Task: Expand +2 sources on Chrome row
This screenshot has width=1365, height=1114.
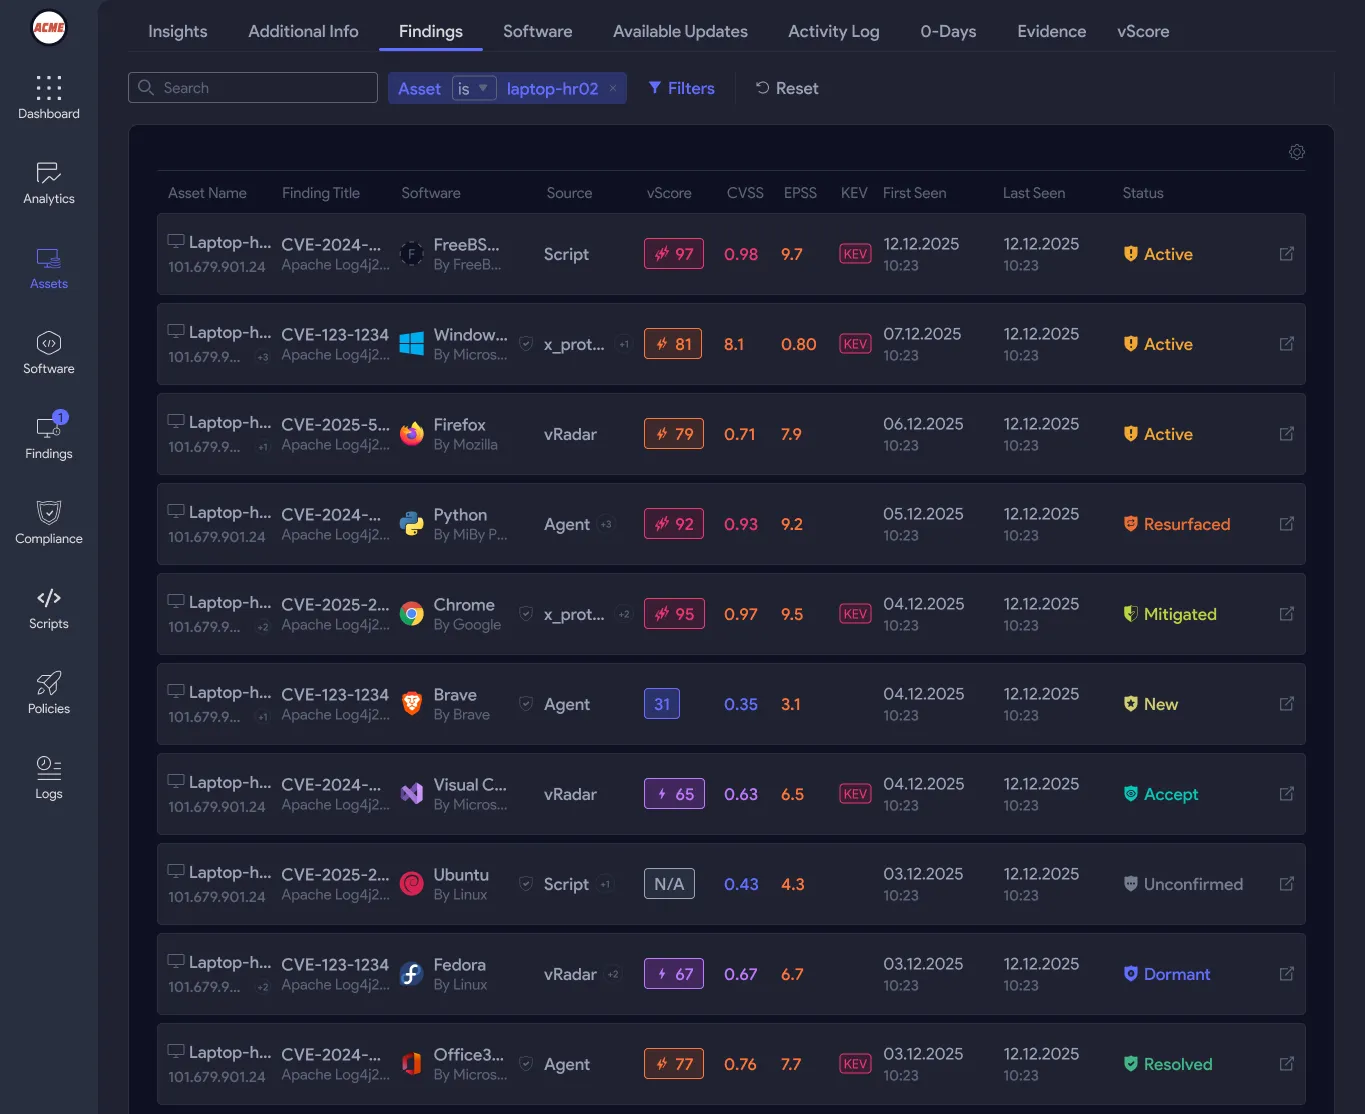Action: point(624,614)
